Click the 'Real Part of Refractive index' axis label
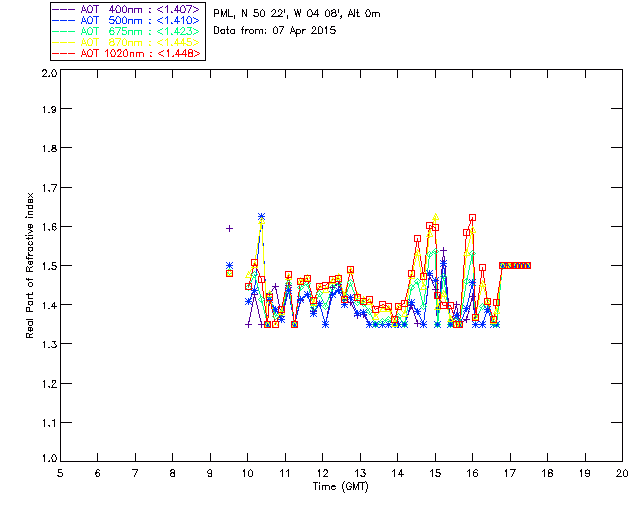Image resolution: width=640 pixels, height=512 pixels. [29, 265]
